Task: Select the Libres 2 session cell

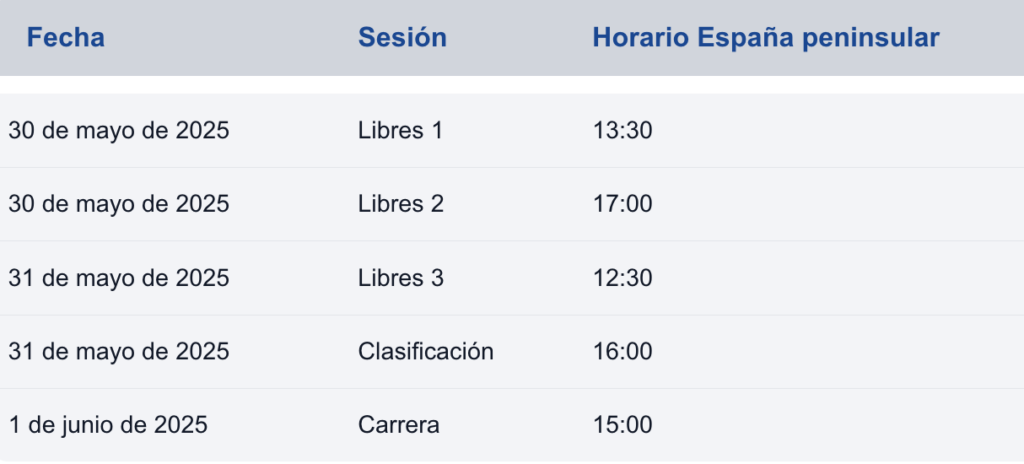Action: pos(400,204)
